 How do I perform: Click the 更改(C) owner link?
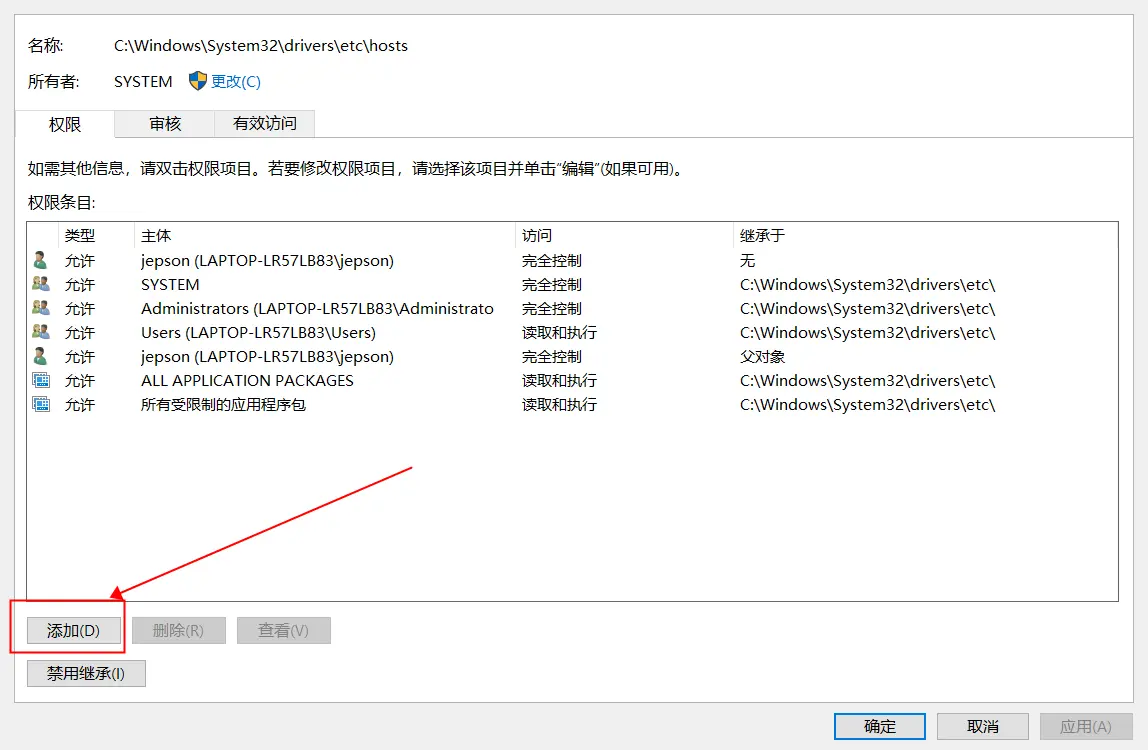point(235,82)
